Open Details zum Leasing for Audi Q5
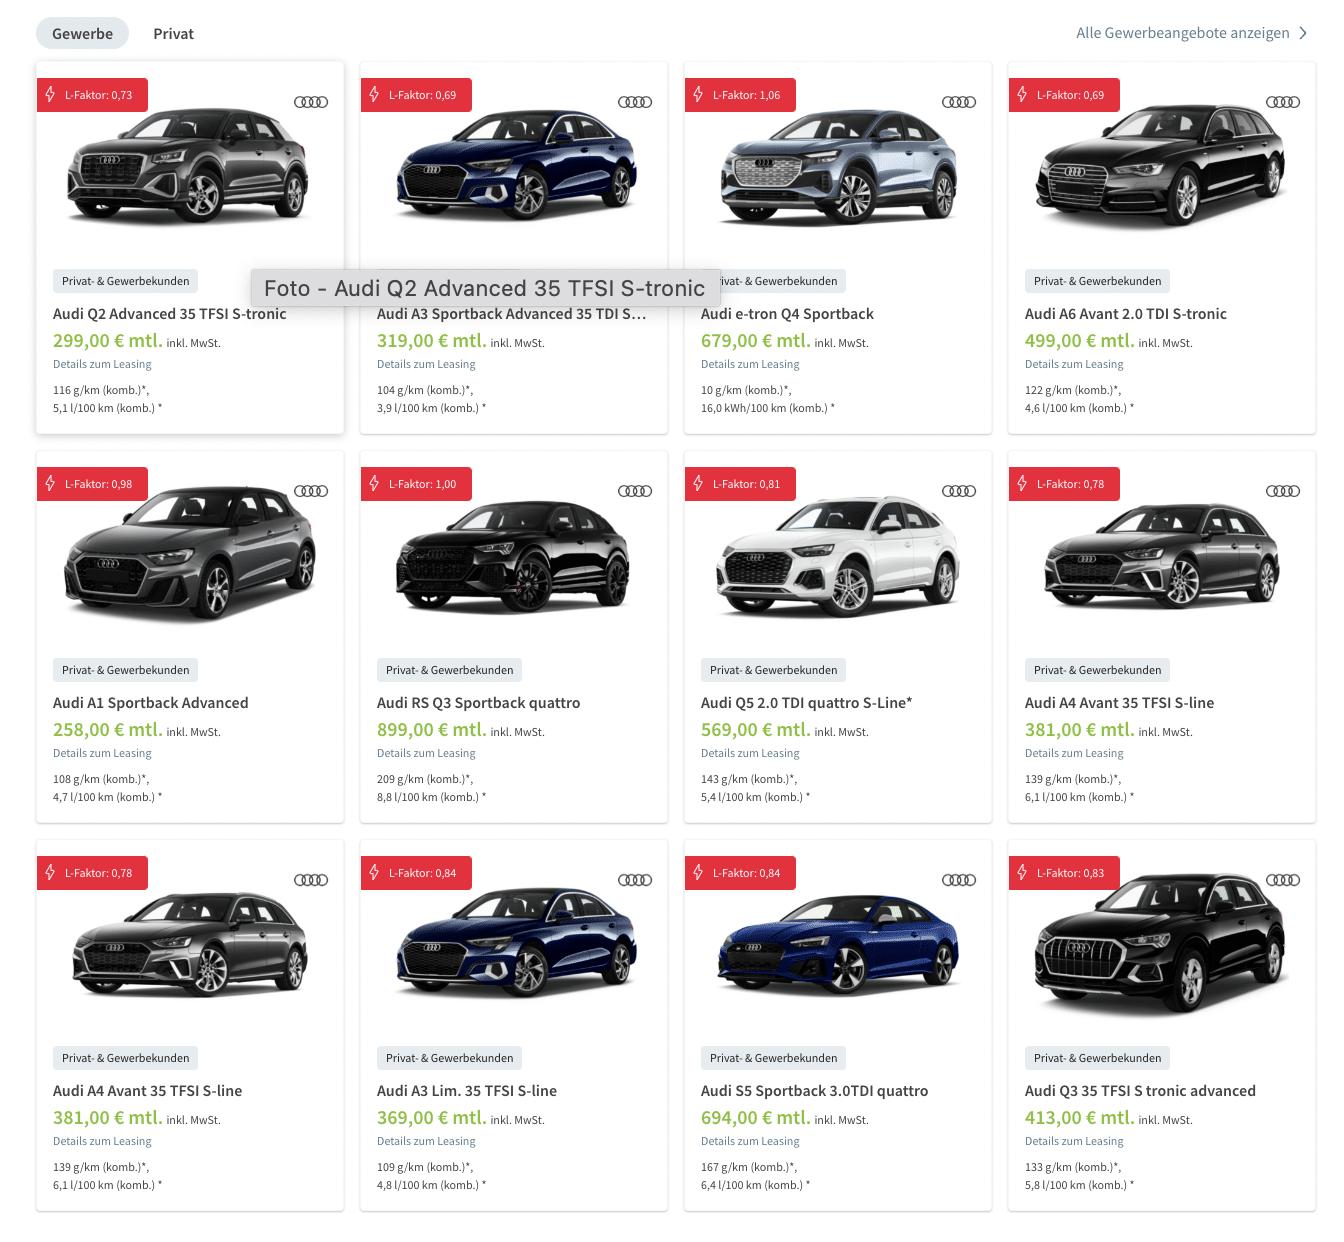This screenshot has width=1344, height=1242. click(750, 753)
